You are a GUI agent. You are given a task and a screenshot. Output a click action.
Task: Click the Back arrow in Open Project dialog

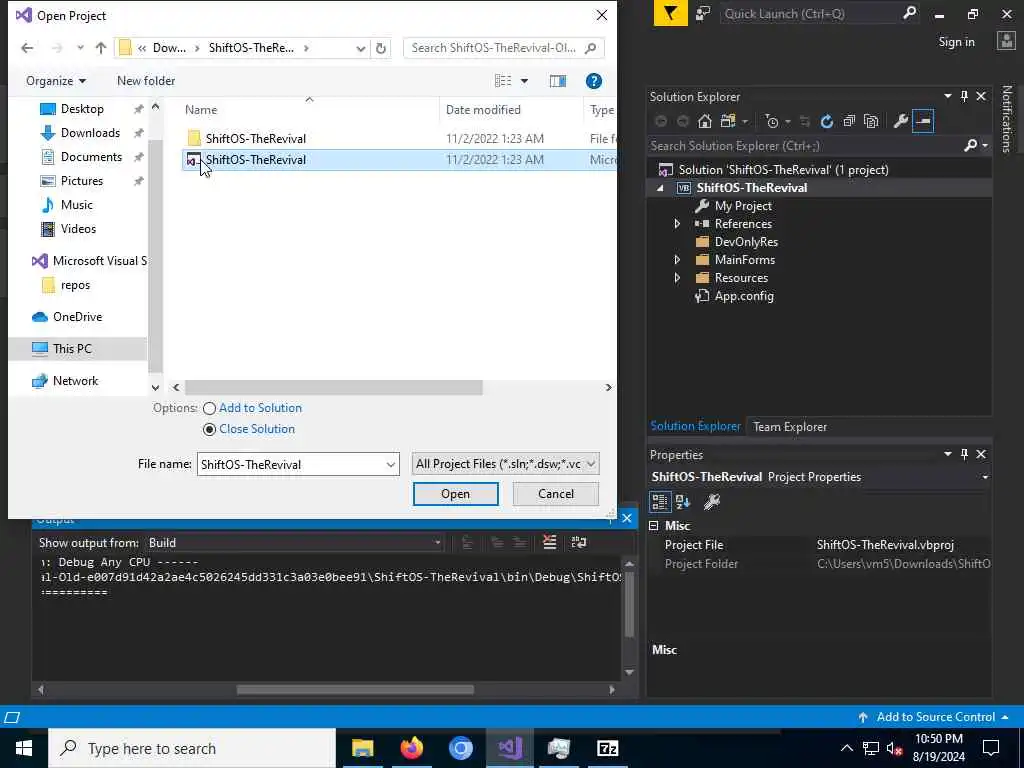pyautogui.click(x=27, y=48)
